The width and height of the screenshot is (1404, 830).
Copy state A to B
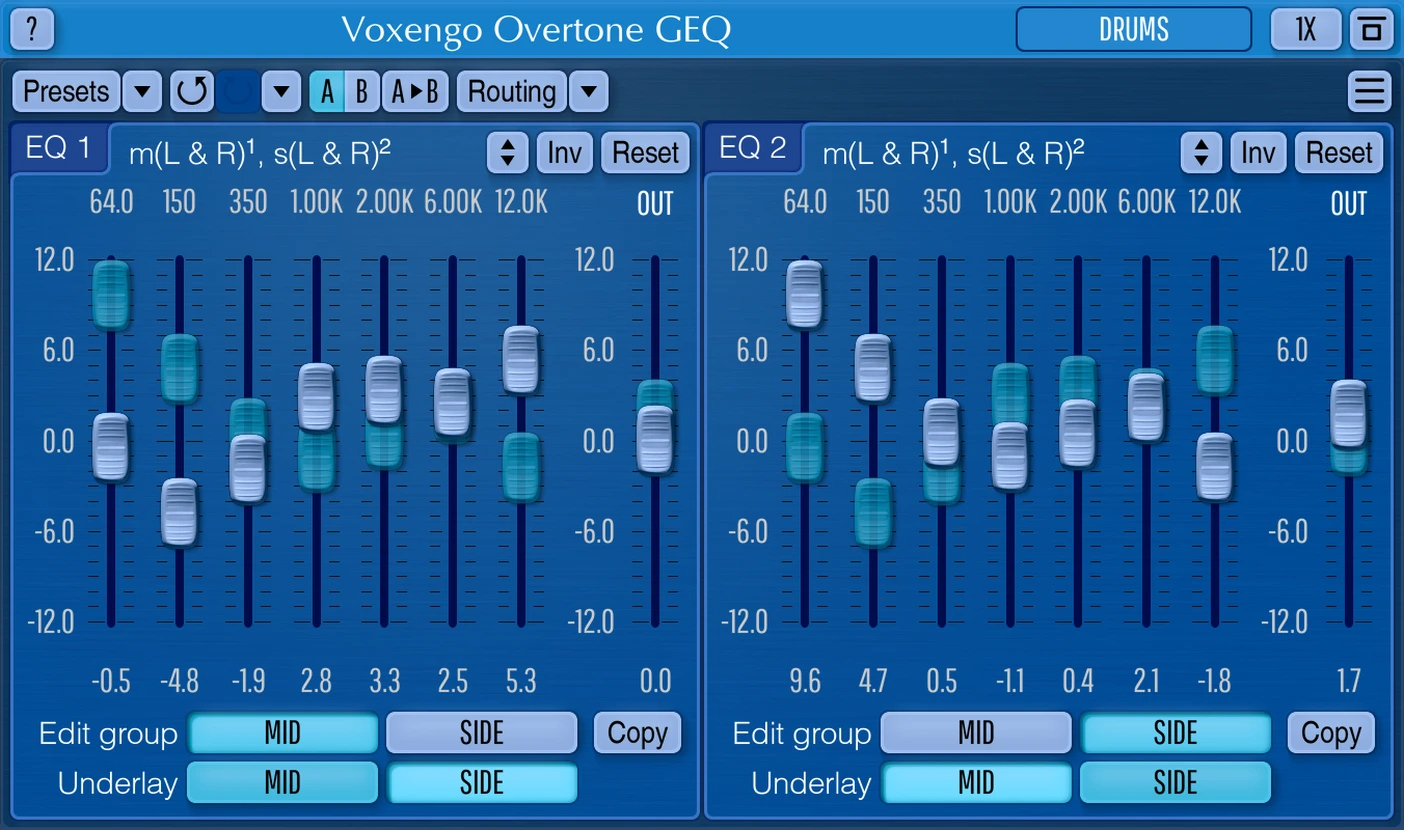[x=415, y=92]
